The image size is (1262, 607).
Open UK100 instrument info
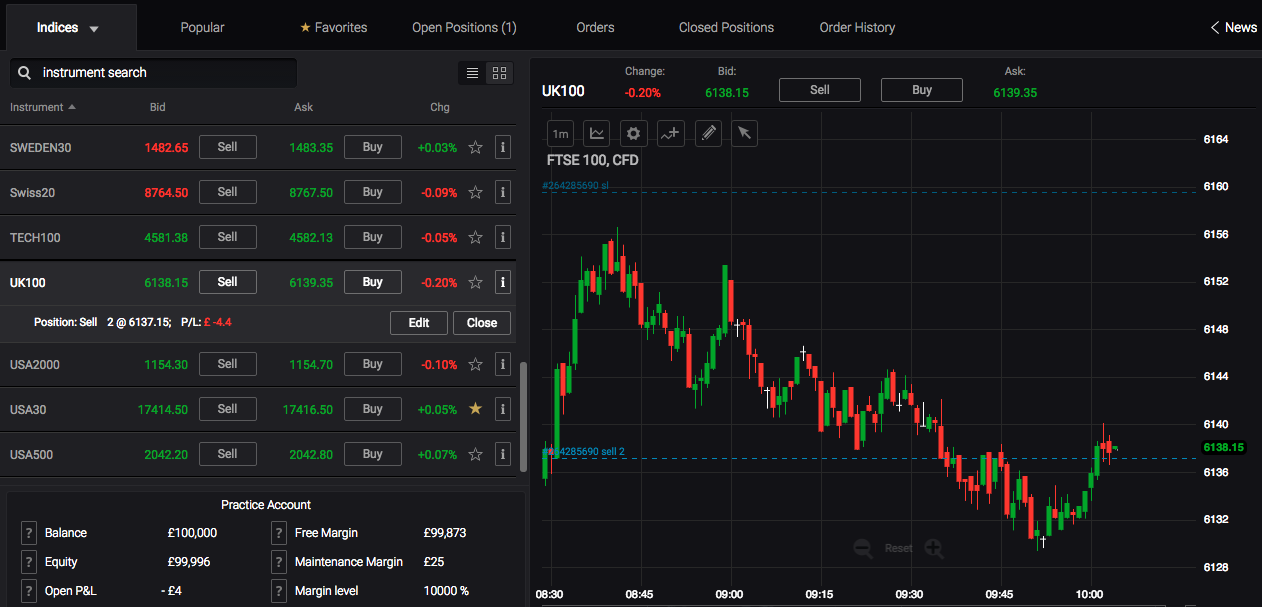(503, 282)
